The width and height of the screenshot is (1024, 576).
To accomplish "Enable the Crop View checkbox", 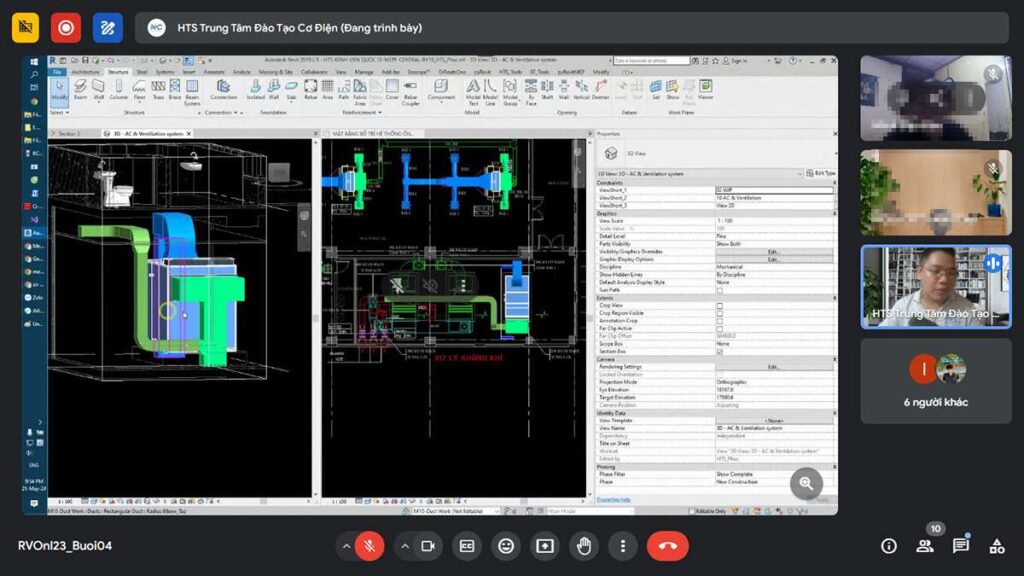I will 720,305.
